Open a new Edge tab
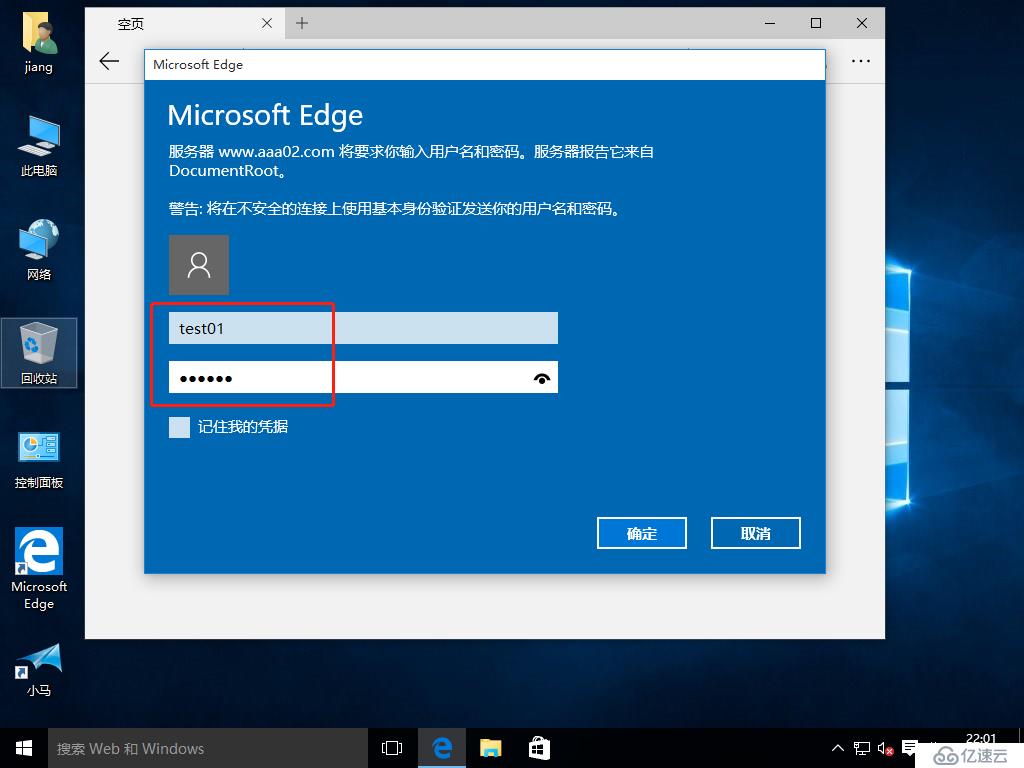The width and height of the screenshot is (1024, 768). [x=302, y=24]
